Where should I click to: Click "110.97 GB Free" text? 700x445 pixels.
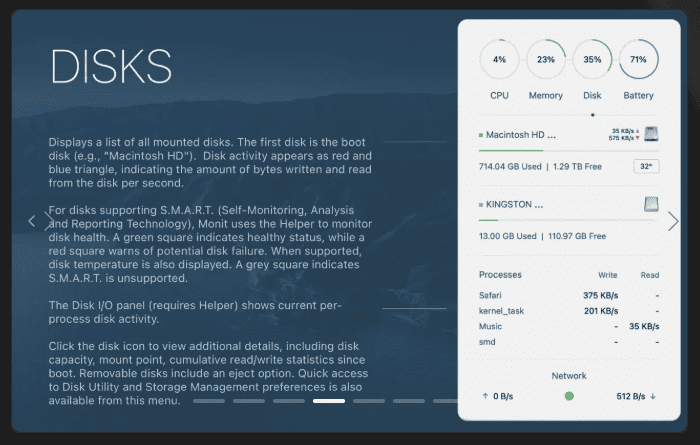pyautogui.click(x=577, y=236)
